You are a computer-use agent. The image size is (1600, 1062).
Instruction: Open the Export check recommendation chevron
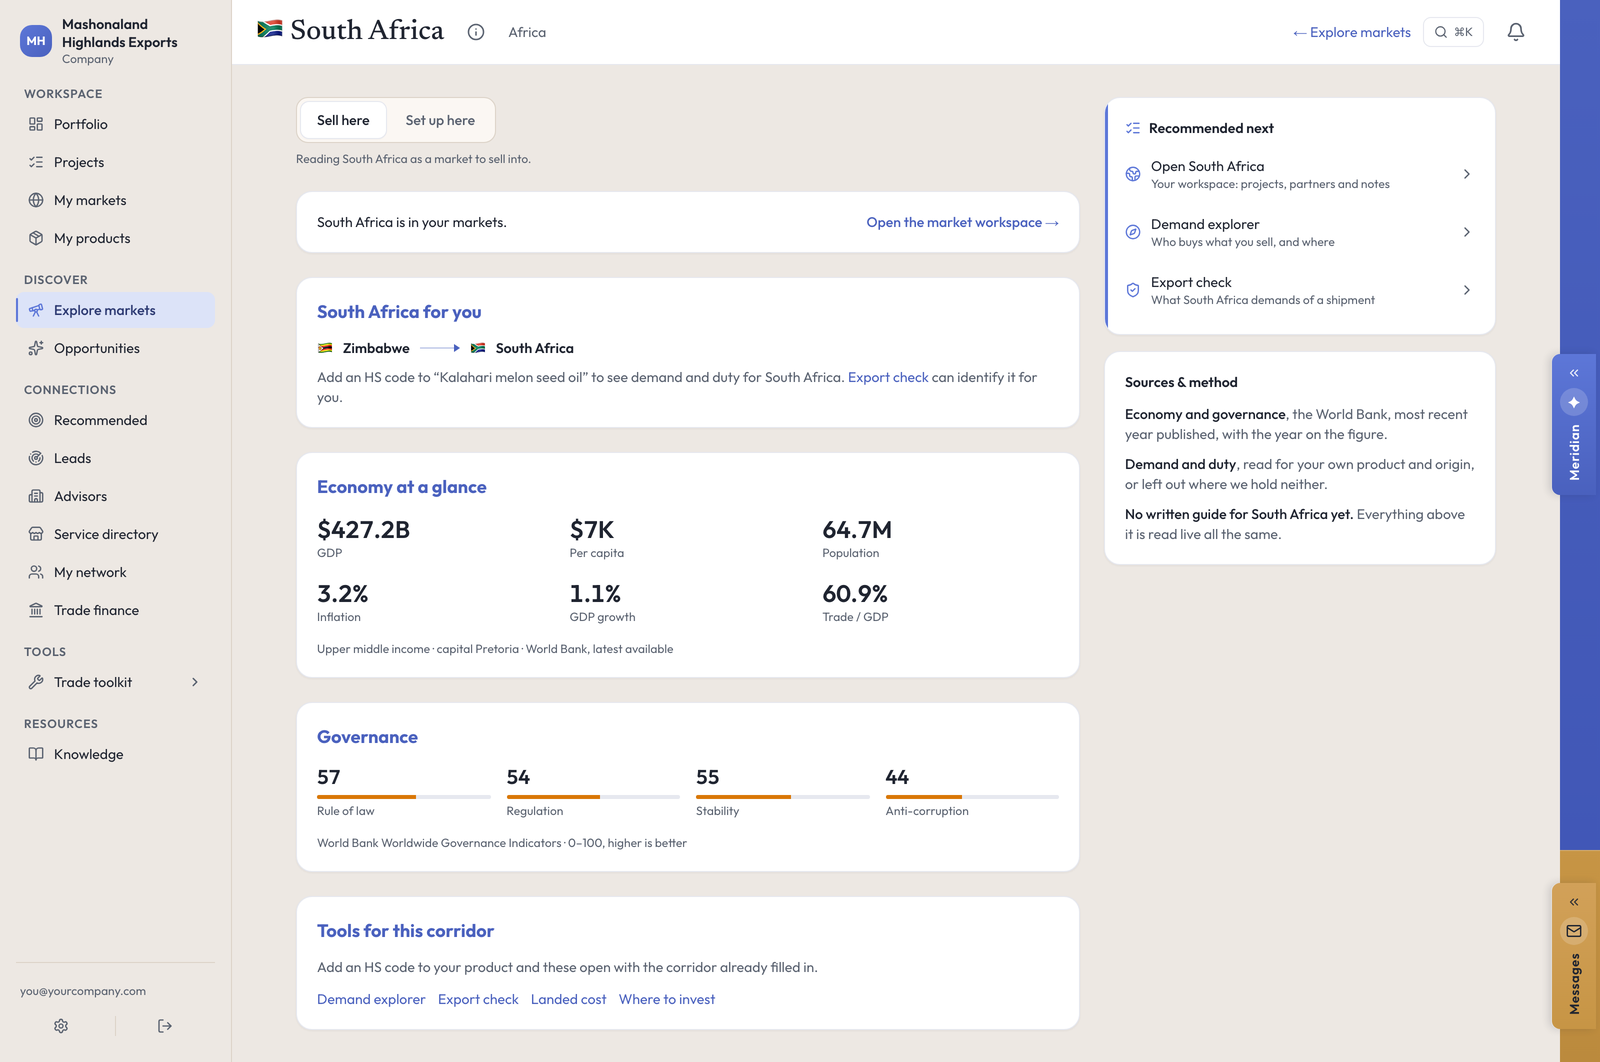[x=1467, y=290]
